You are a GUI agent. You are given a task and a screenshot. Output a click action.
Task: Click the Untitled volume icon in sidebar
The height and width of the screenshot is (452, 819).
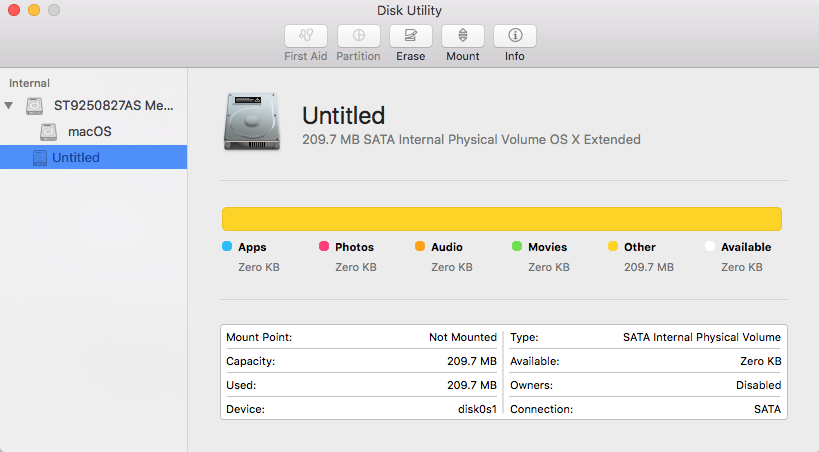40,158
